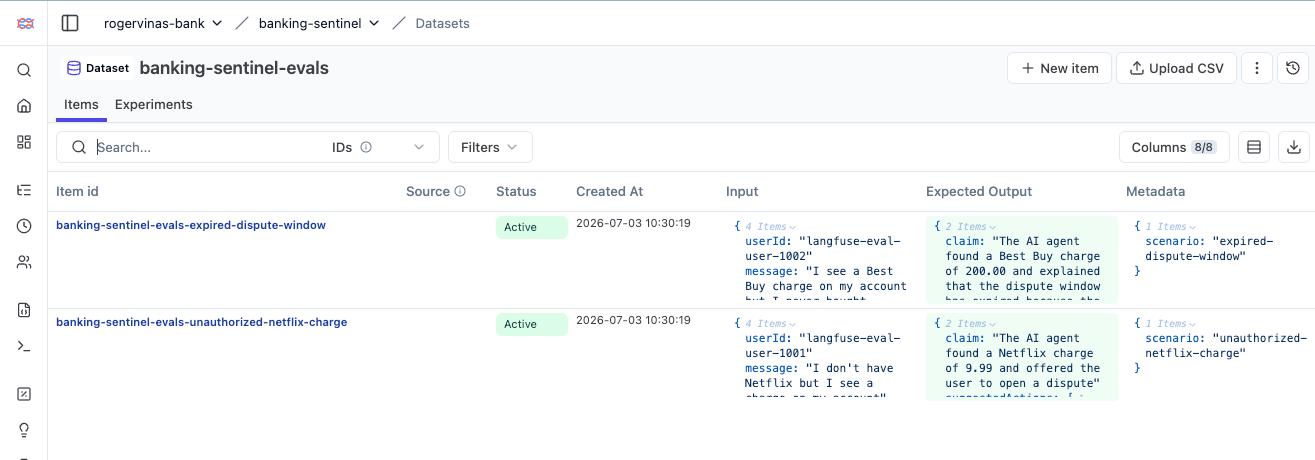Open the lightbulb icon in the sidebar

24,430
